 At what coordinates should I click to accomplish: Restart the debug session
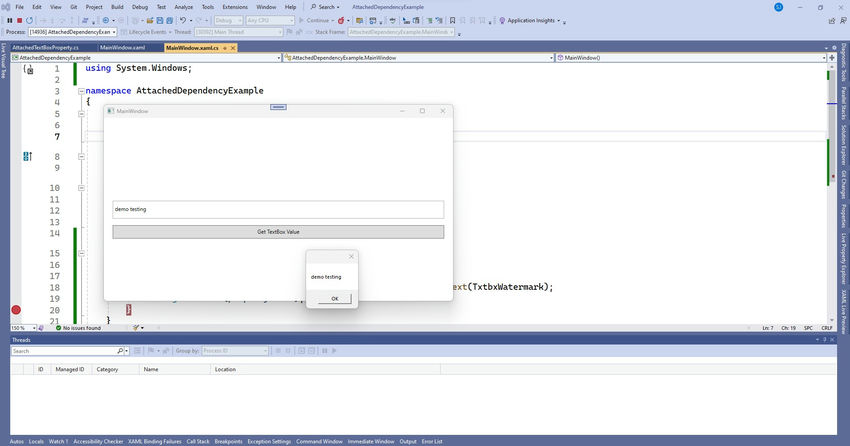tap(29, 21)
